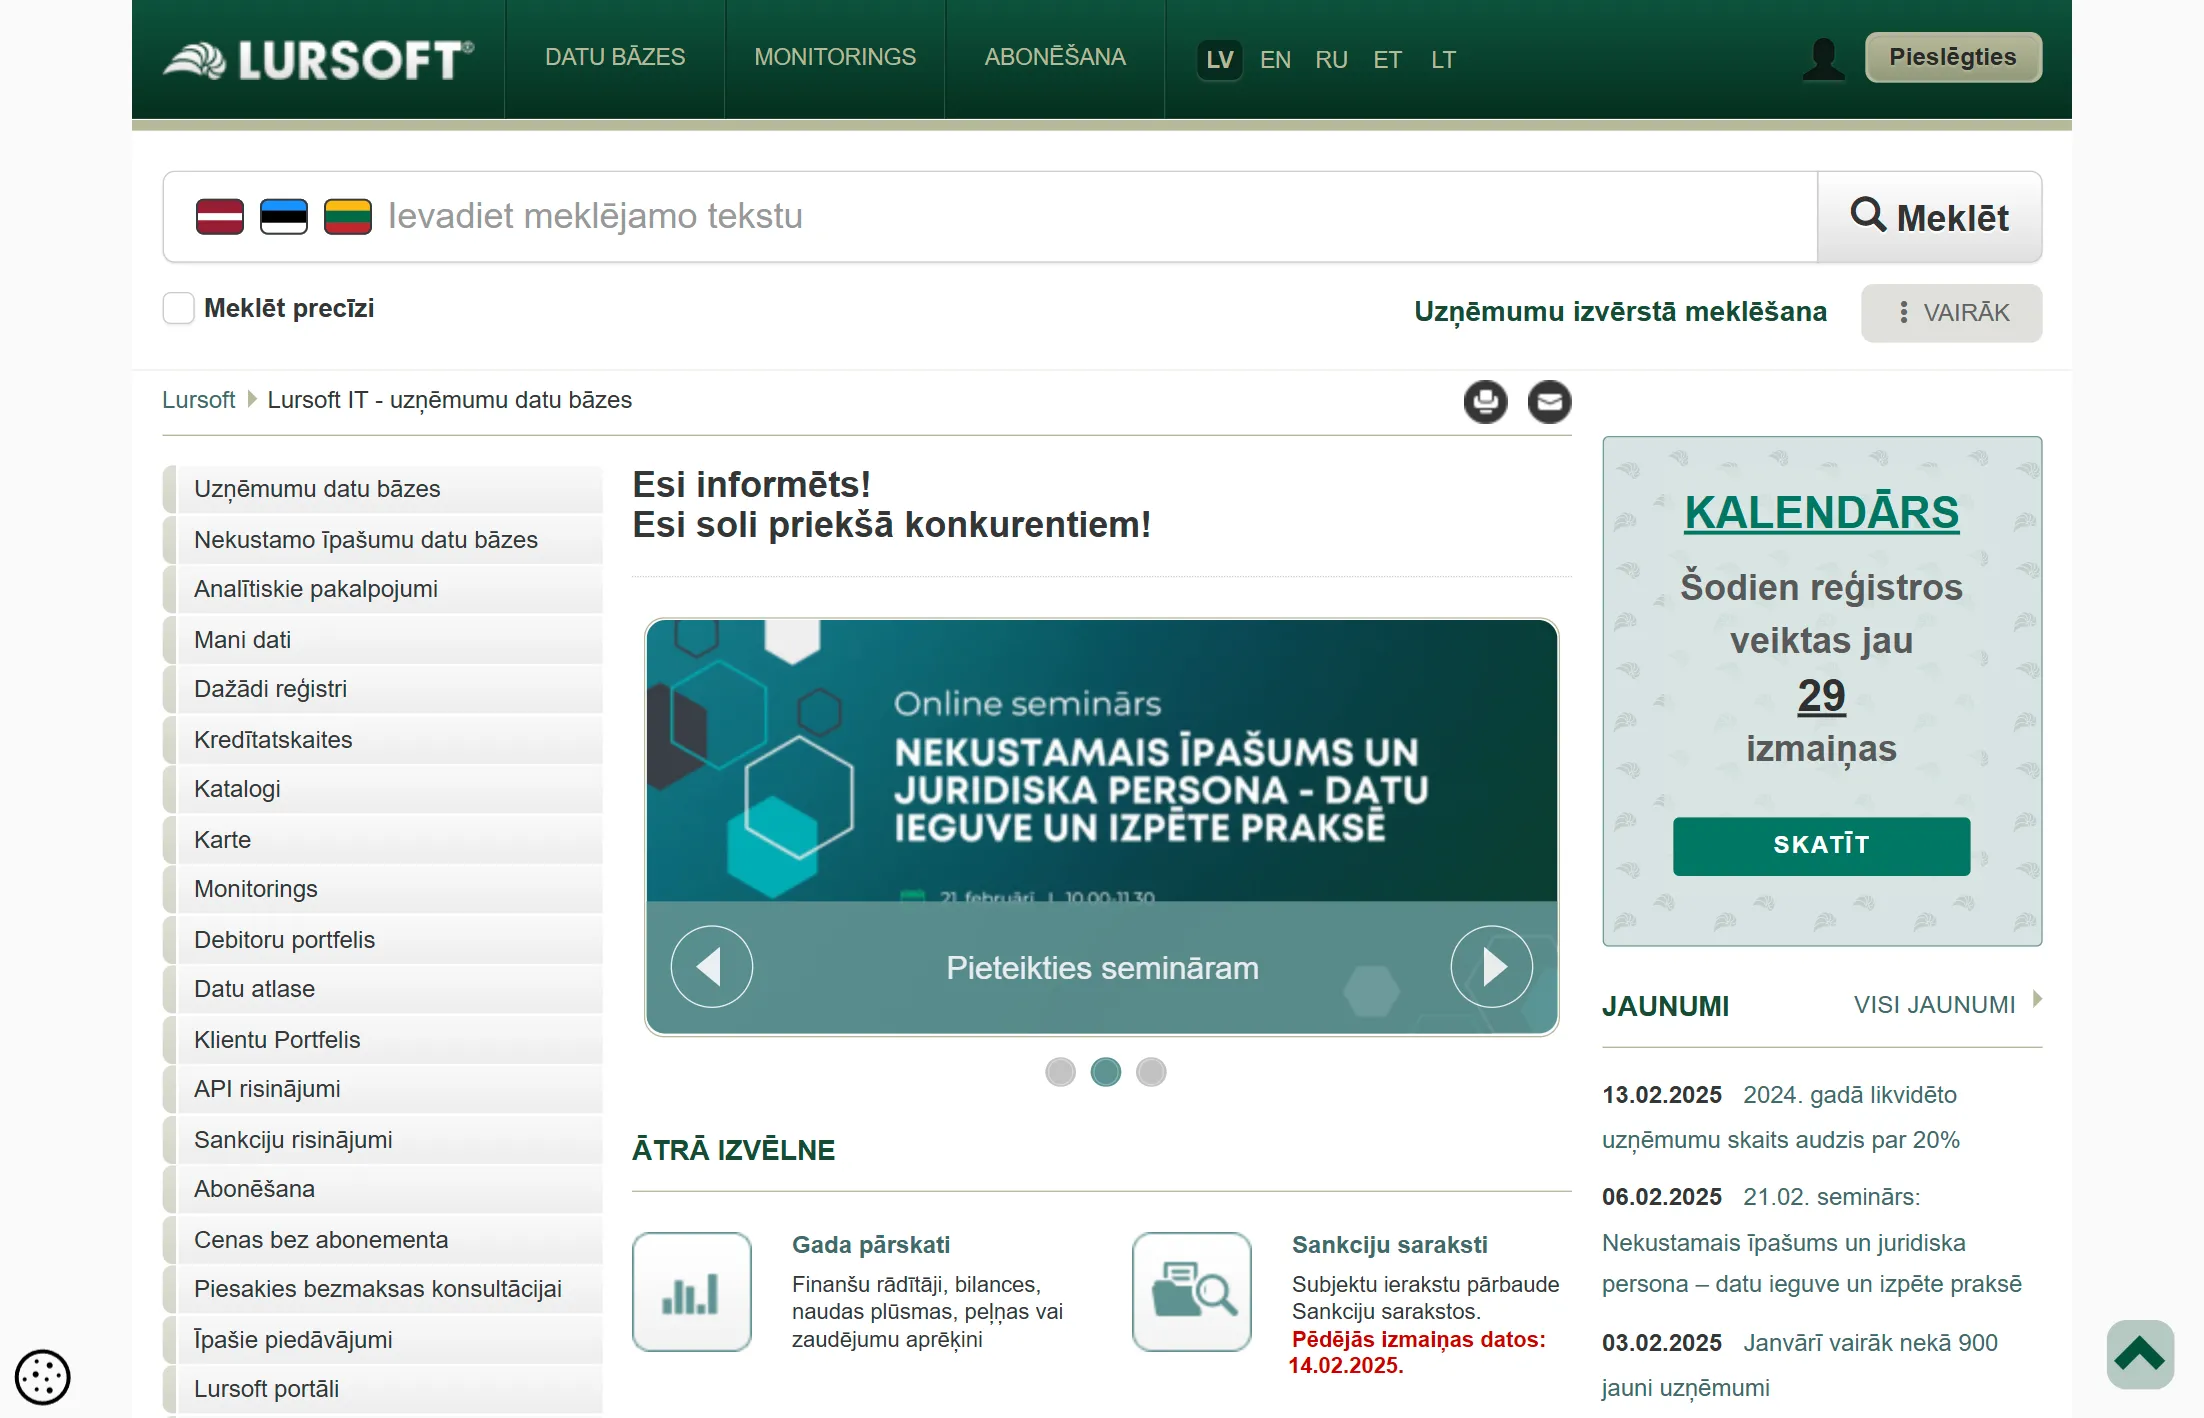
Task: Click the email envelope icon
Action: click(1549, 402)
